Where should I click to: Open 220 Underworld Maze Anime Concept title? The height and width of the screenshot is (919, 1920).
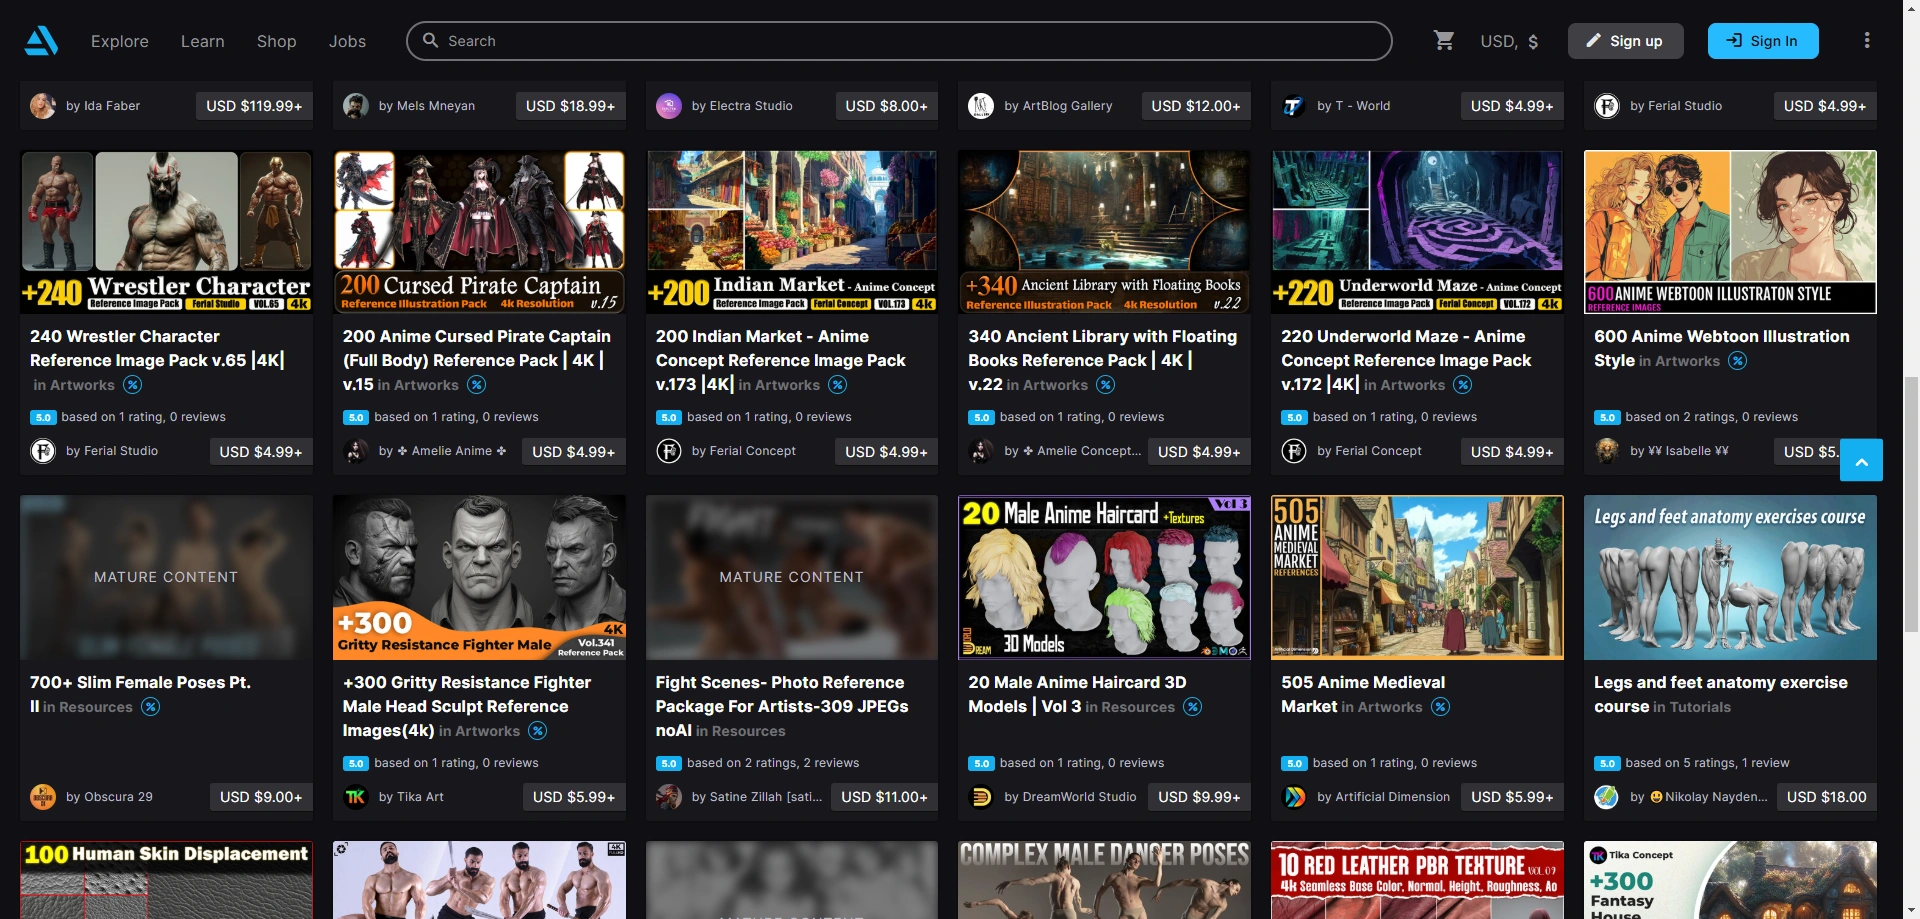tap(1406, 360)
